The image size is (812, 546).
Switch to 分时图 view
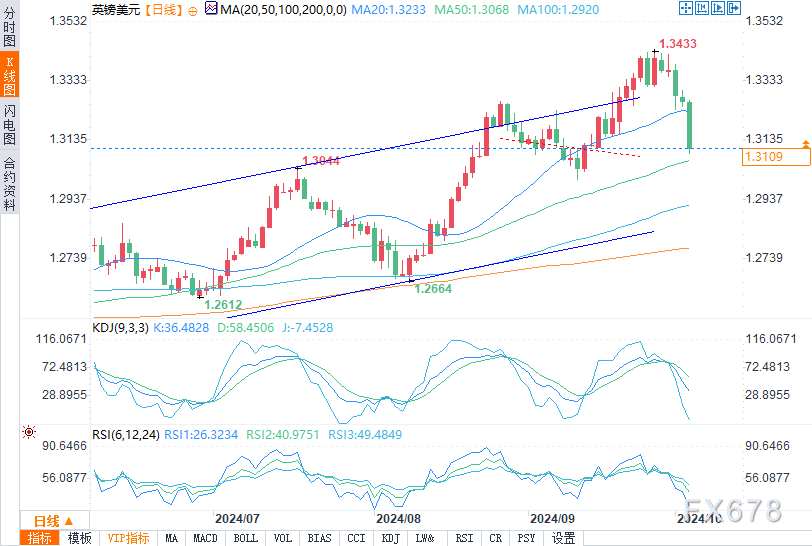click(9, 26)
